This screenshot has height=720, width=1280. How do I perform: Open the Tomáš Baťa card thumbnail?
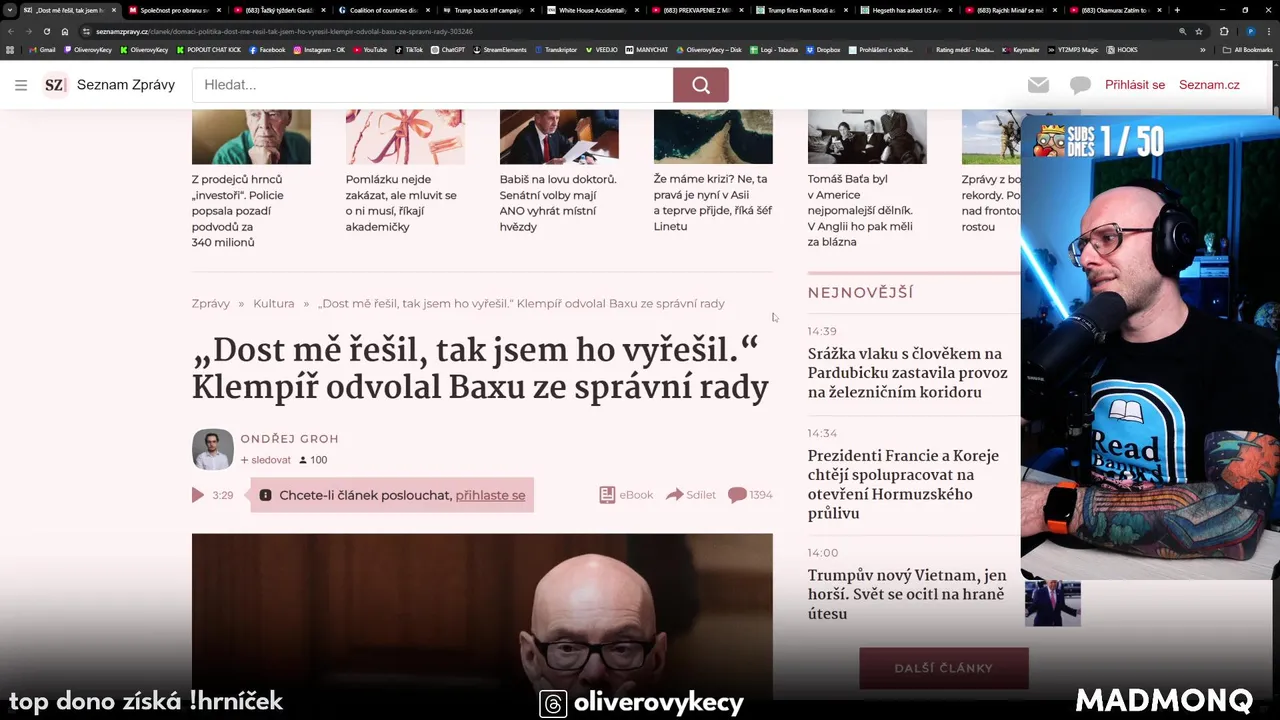[x=867, y=137]
